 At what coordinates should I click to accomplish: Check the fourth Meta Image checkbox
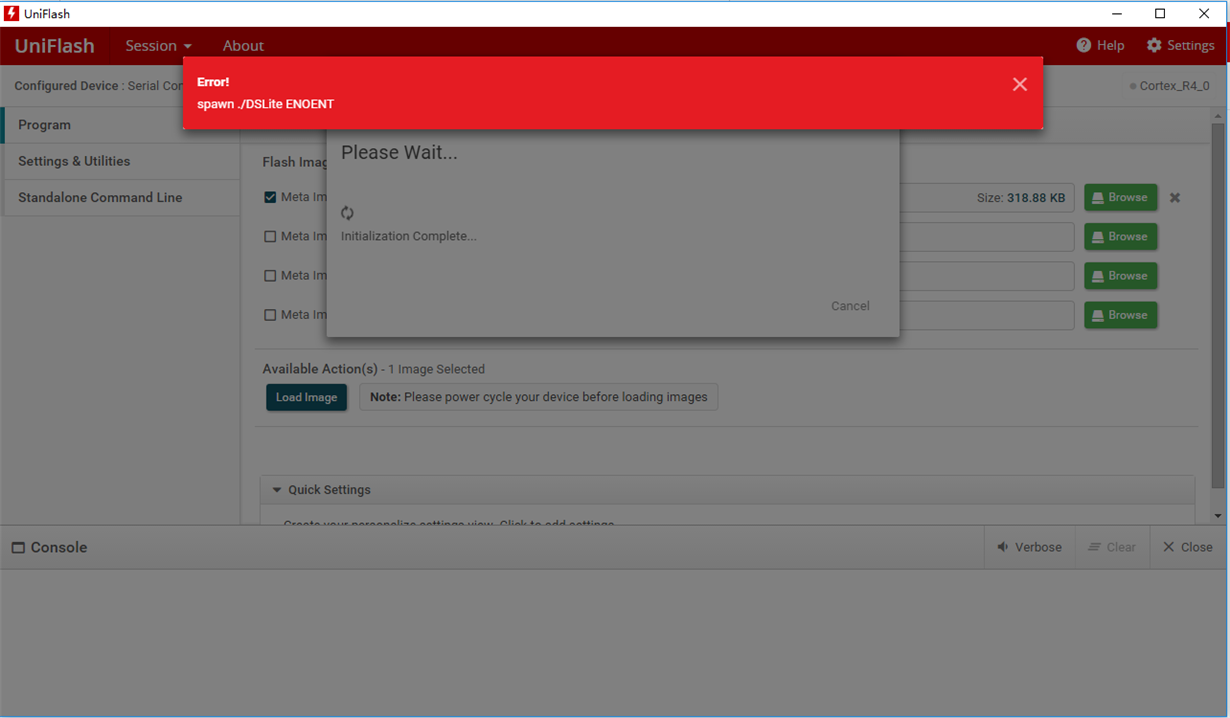[270, 315]
